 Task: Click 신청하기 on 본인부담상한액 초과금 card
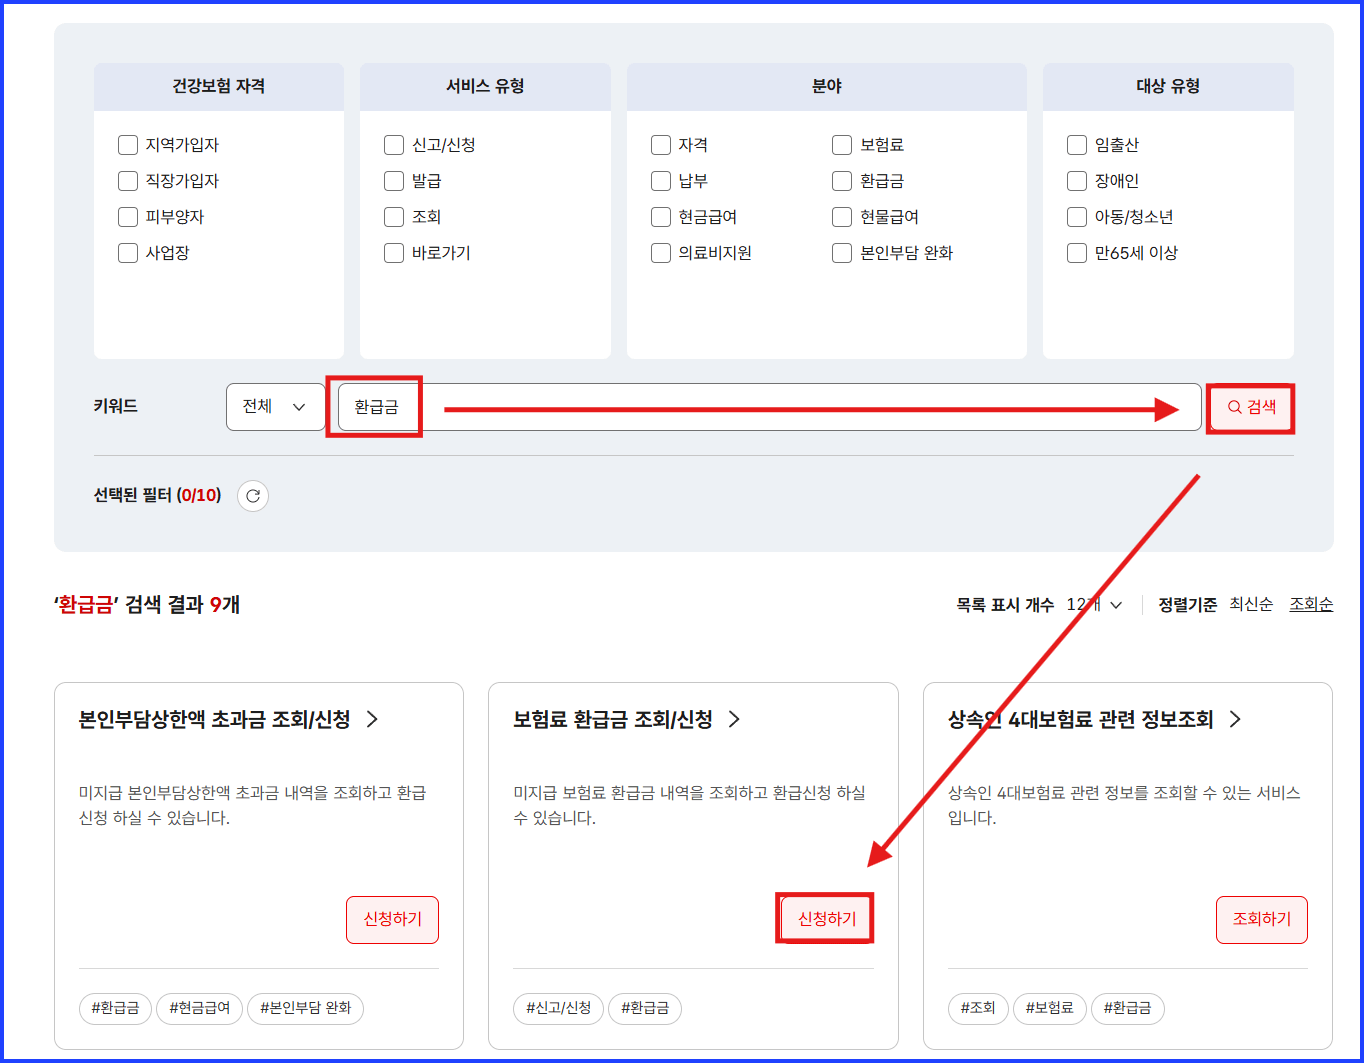click(x=392, y=919)
